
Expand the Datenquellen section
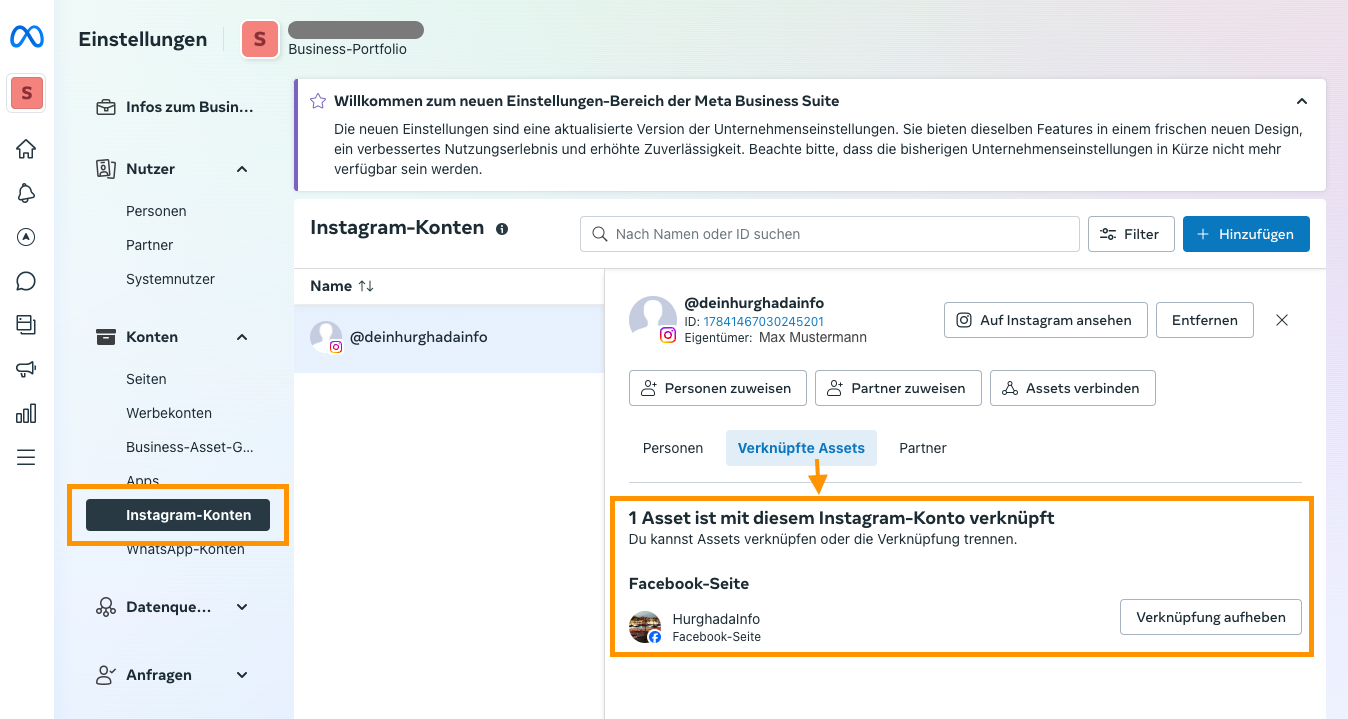tap(242, 607)
